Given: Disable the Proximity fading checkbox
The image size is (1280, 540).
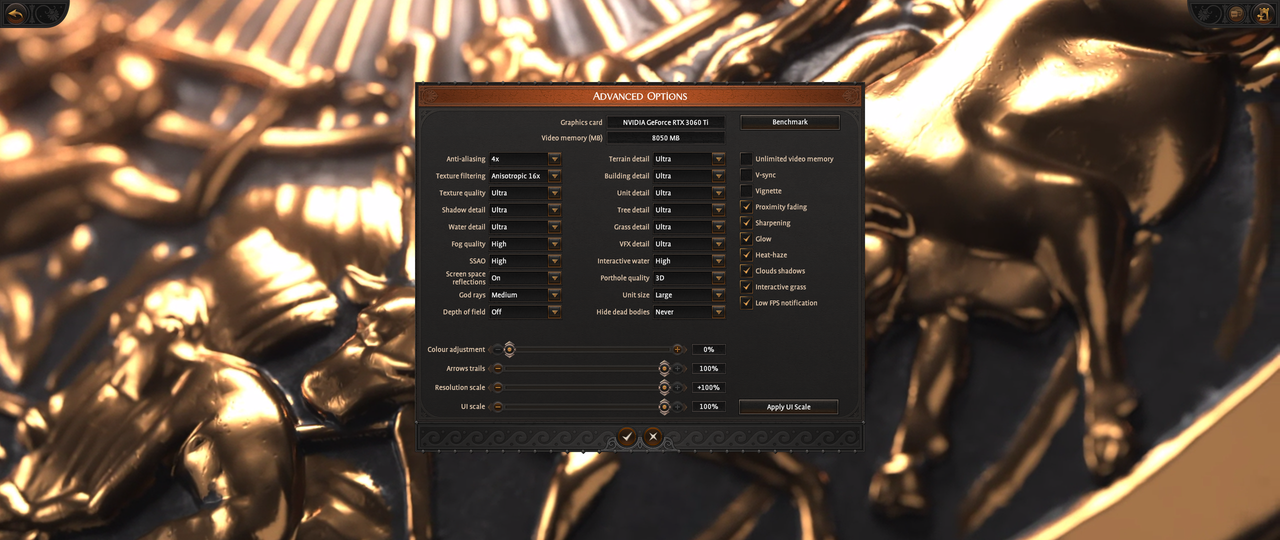Looking at the screenshot, I should (746, 207).
